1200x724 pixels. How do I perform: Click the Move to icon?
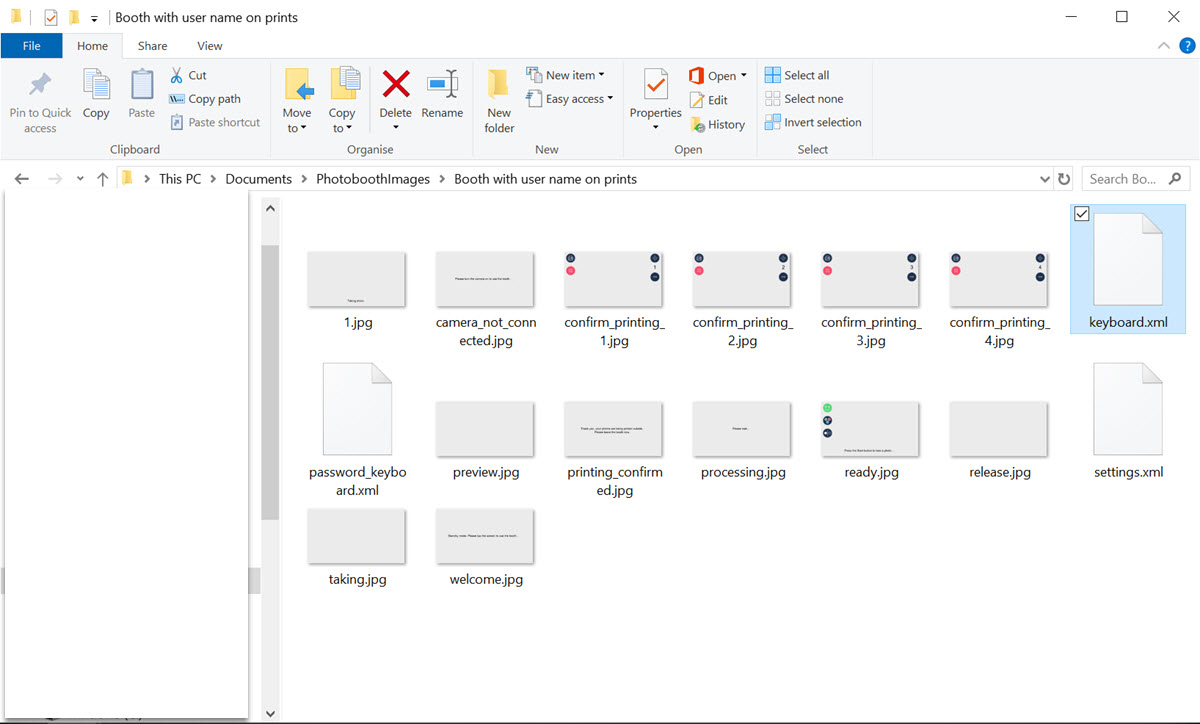point(298,85)
